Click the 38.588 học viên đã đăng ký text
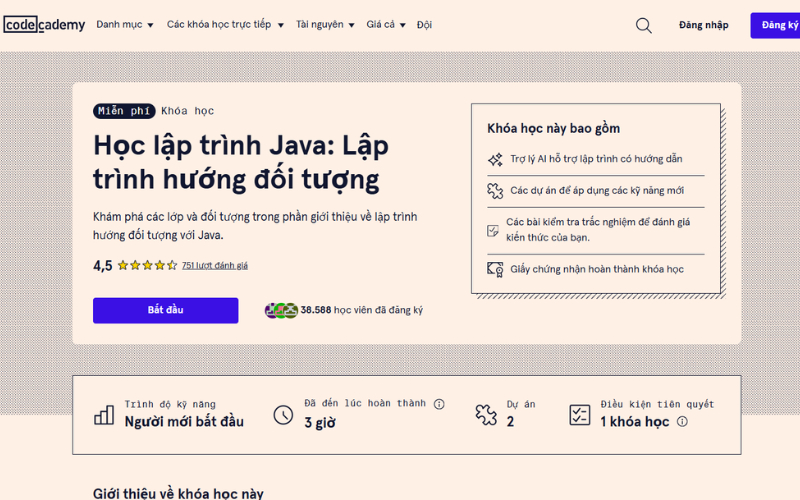Screen dimensions: 800x500 click(361, 310)
